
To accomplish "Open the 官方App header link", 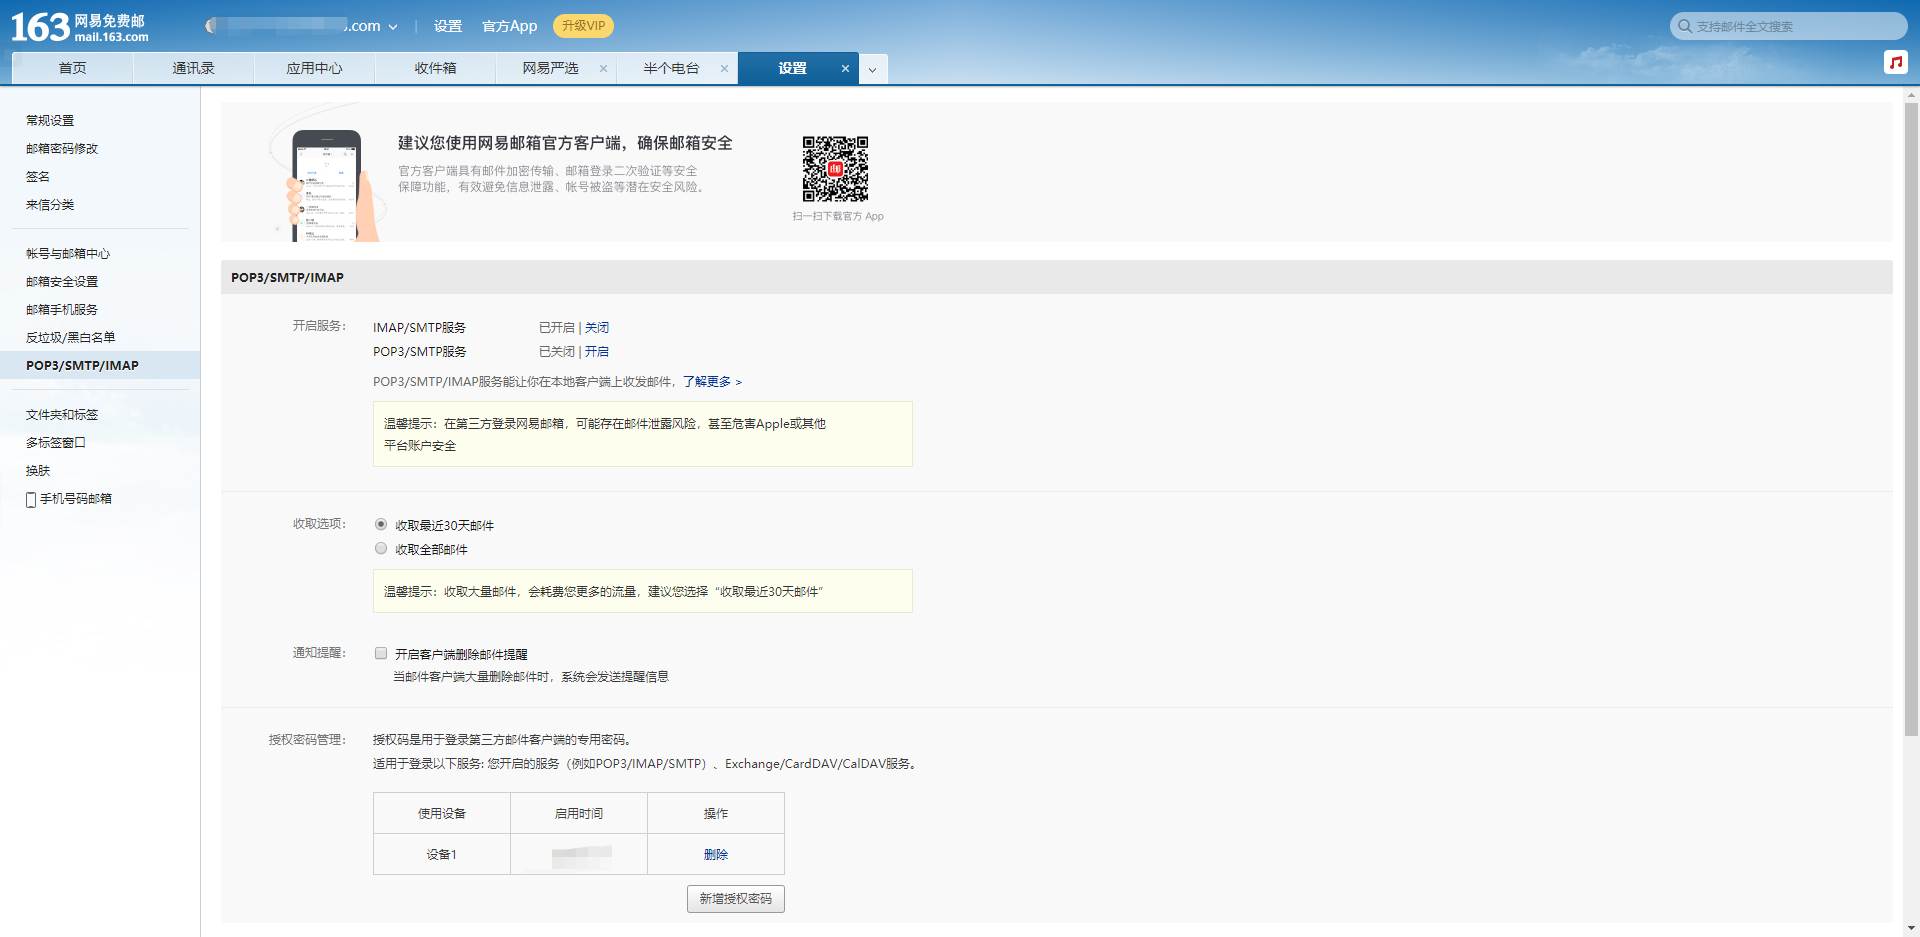I will point(509,26).
